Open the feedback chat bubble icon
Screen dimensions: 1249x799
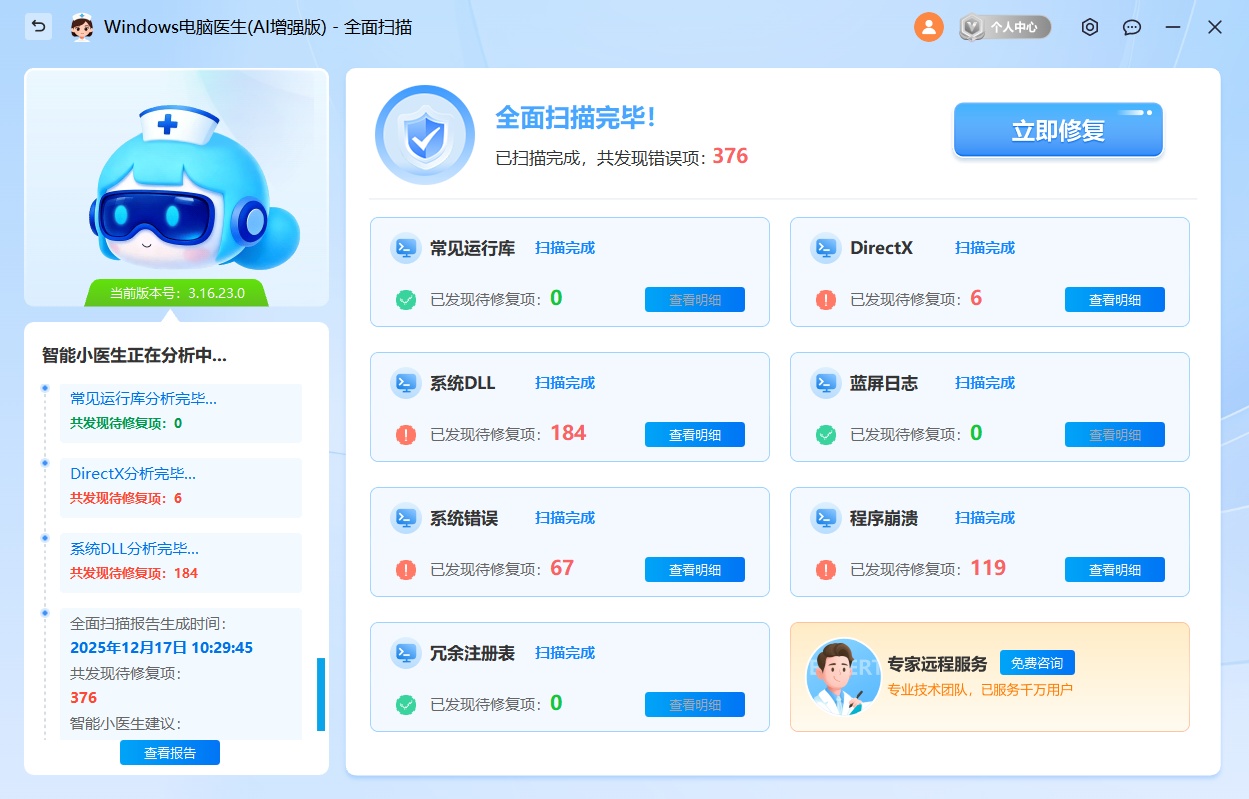[x=1132, y=27]
